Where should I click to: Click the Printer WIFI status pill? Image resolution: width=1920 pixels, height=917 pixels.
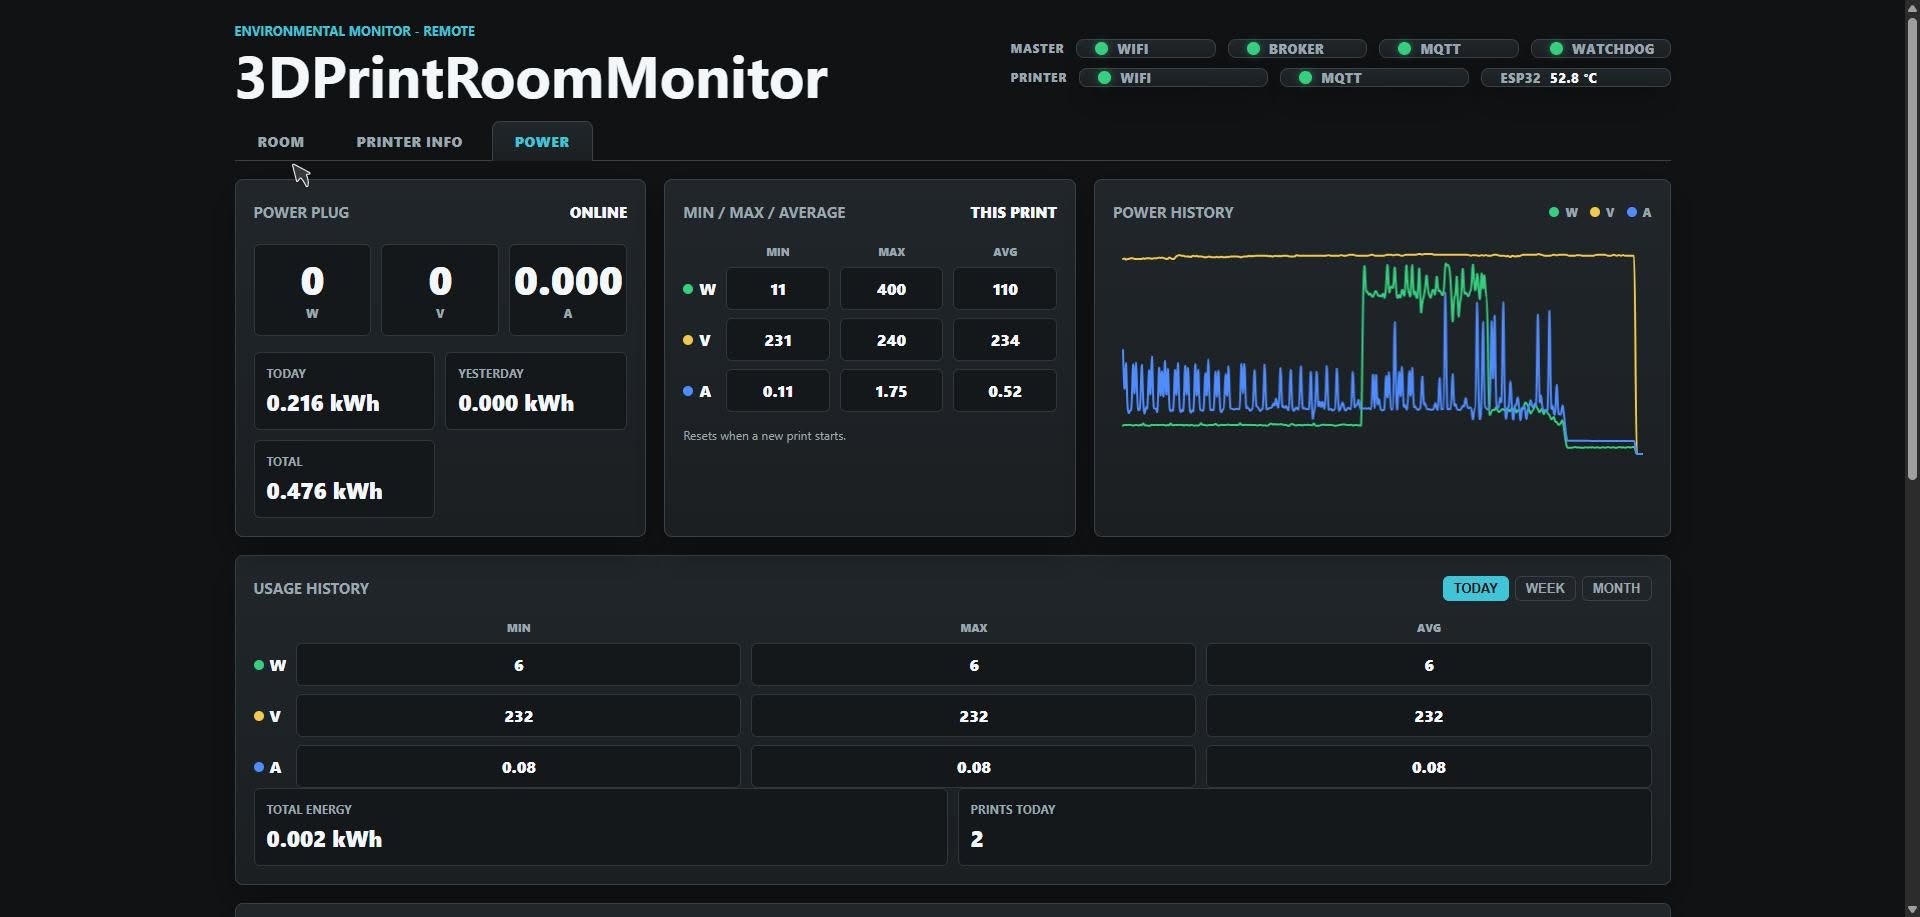1173,77
